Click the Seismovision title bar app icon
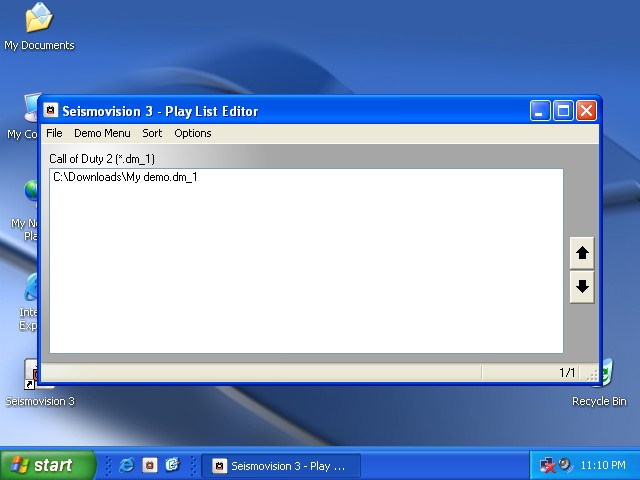This screenshot has width=640, height=480. click(x=52, y=110)
